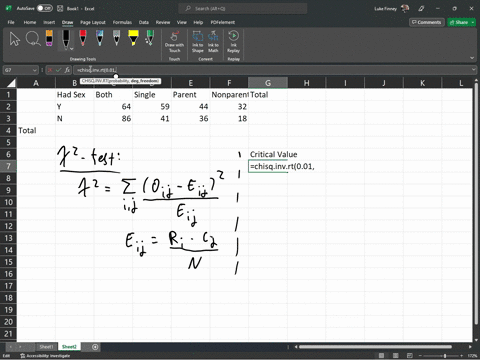Click the zoom out minus button
The height and width of the screenshot is (360, 480).
[421, 356]
